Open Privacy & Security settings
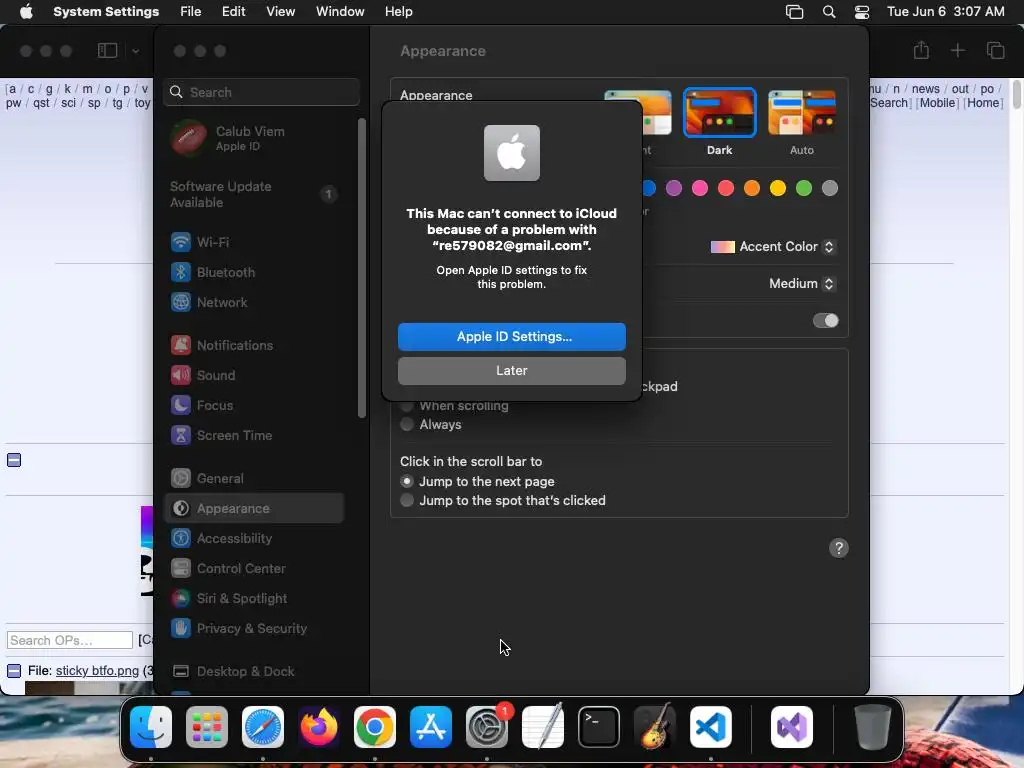The height and width of the screenshot is (768, 1024). pos(254,629)
